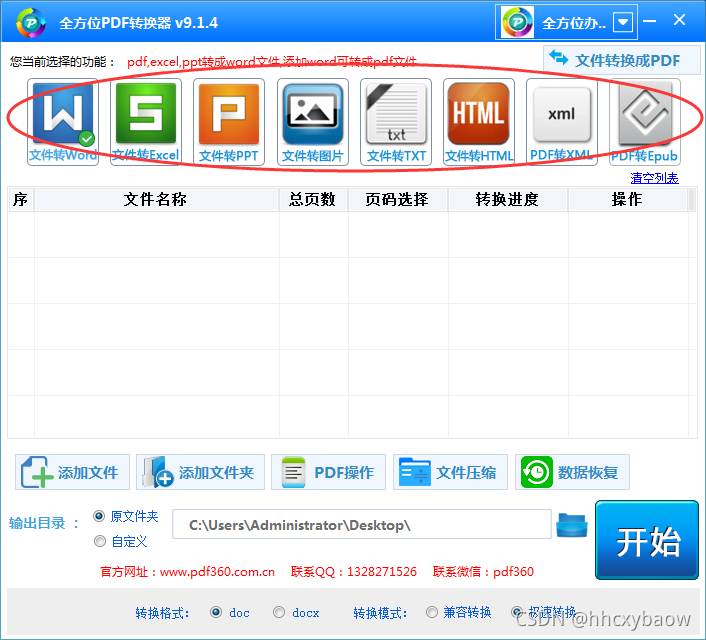
Task: Select the 文件转Word conversion icon
Action: point(63,122)
